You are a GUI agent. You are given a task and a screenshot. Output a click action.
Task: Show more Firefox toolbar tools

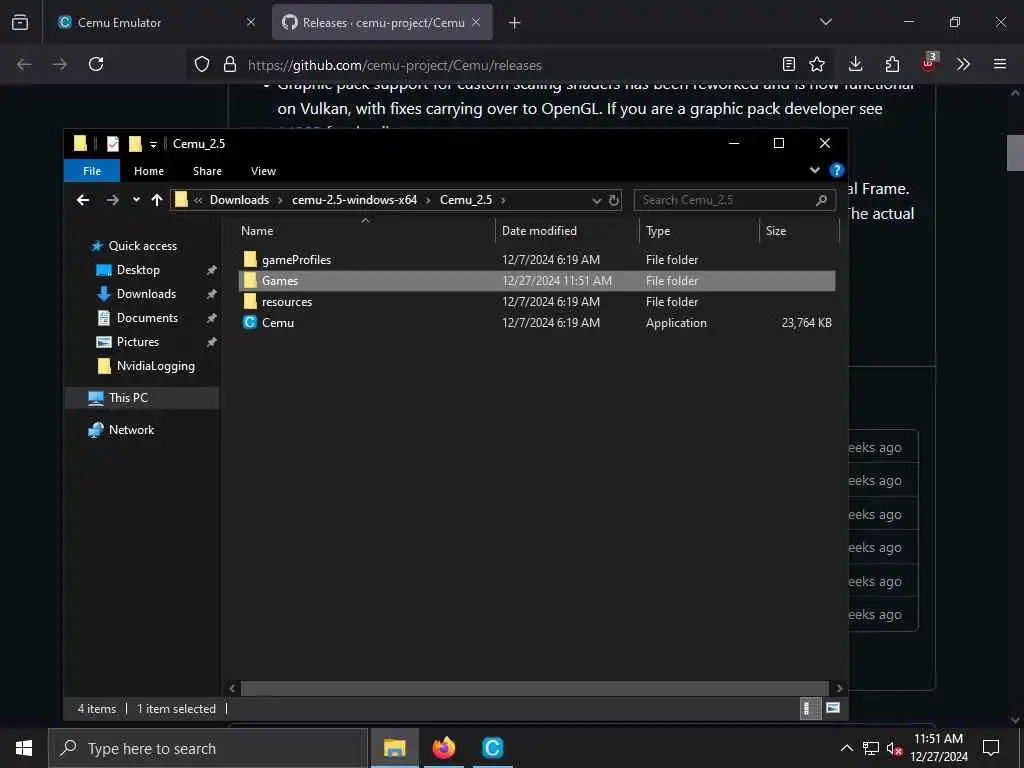tap(963, 64)
